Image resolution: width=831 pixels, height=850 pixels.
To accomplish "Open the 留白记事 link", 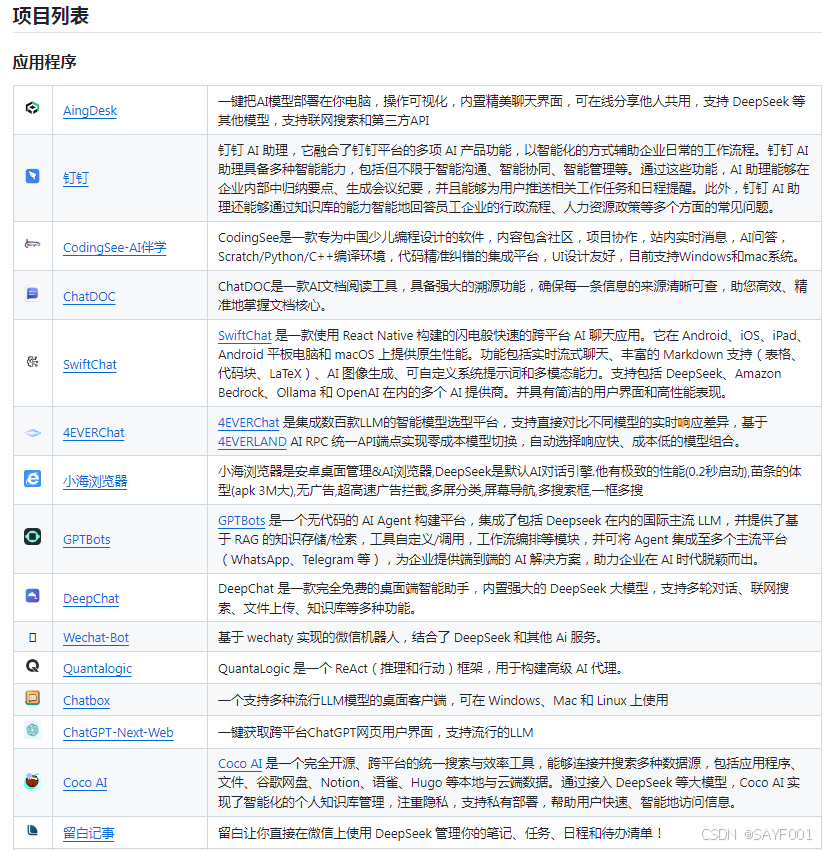I will [89, 833].
